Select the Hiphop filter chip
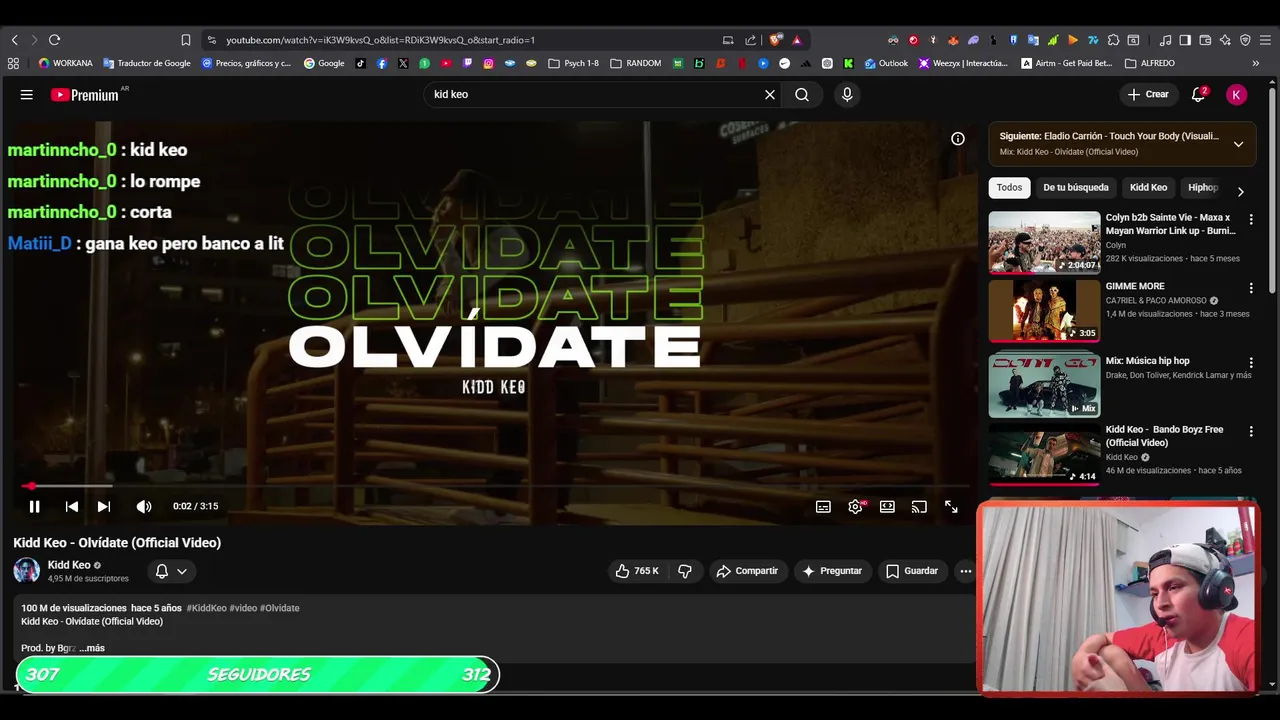 point(1202,188)
